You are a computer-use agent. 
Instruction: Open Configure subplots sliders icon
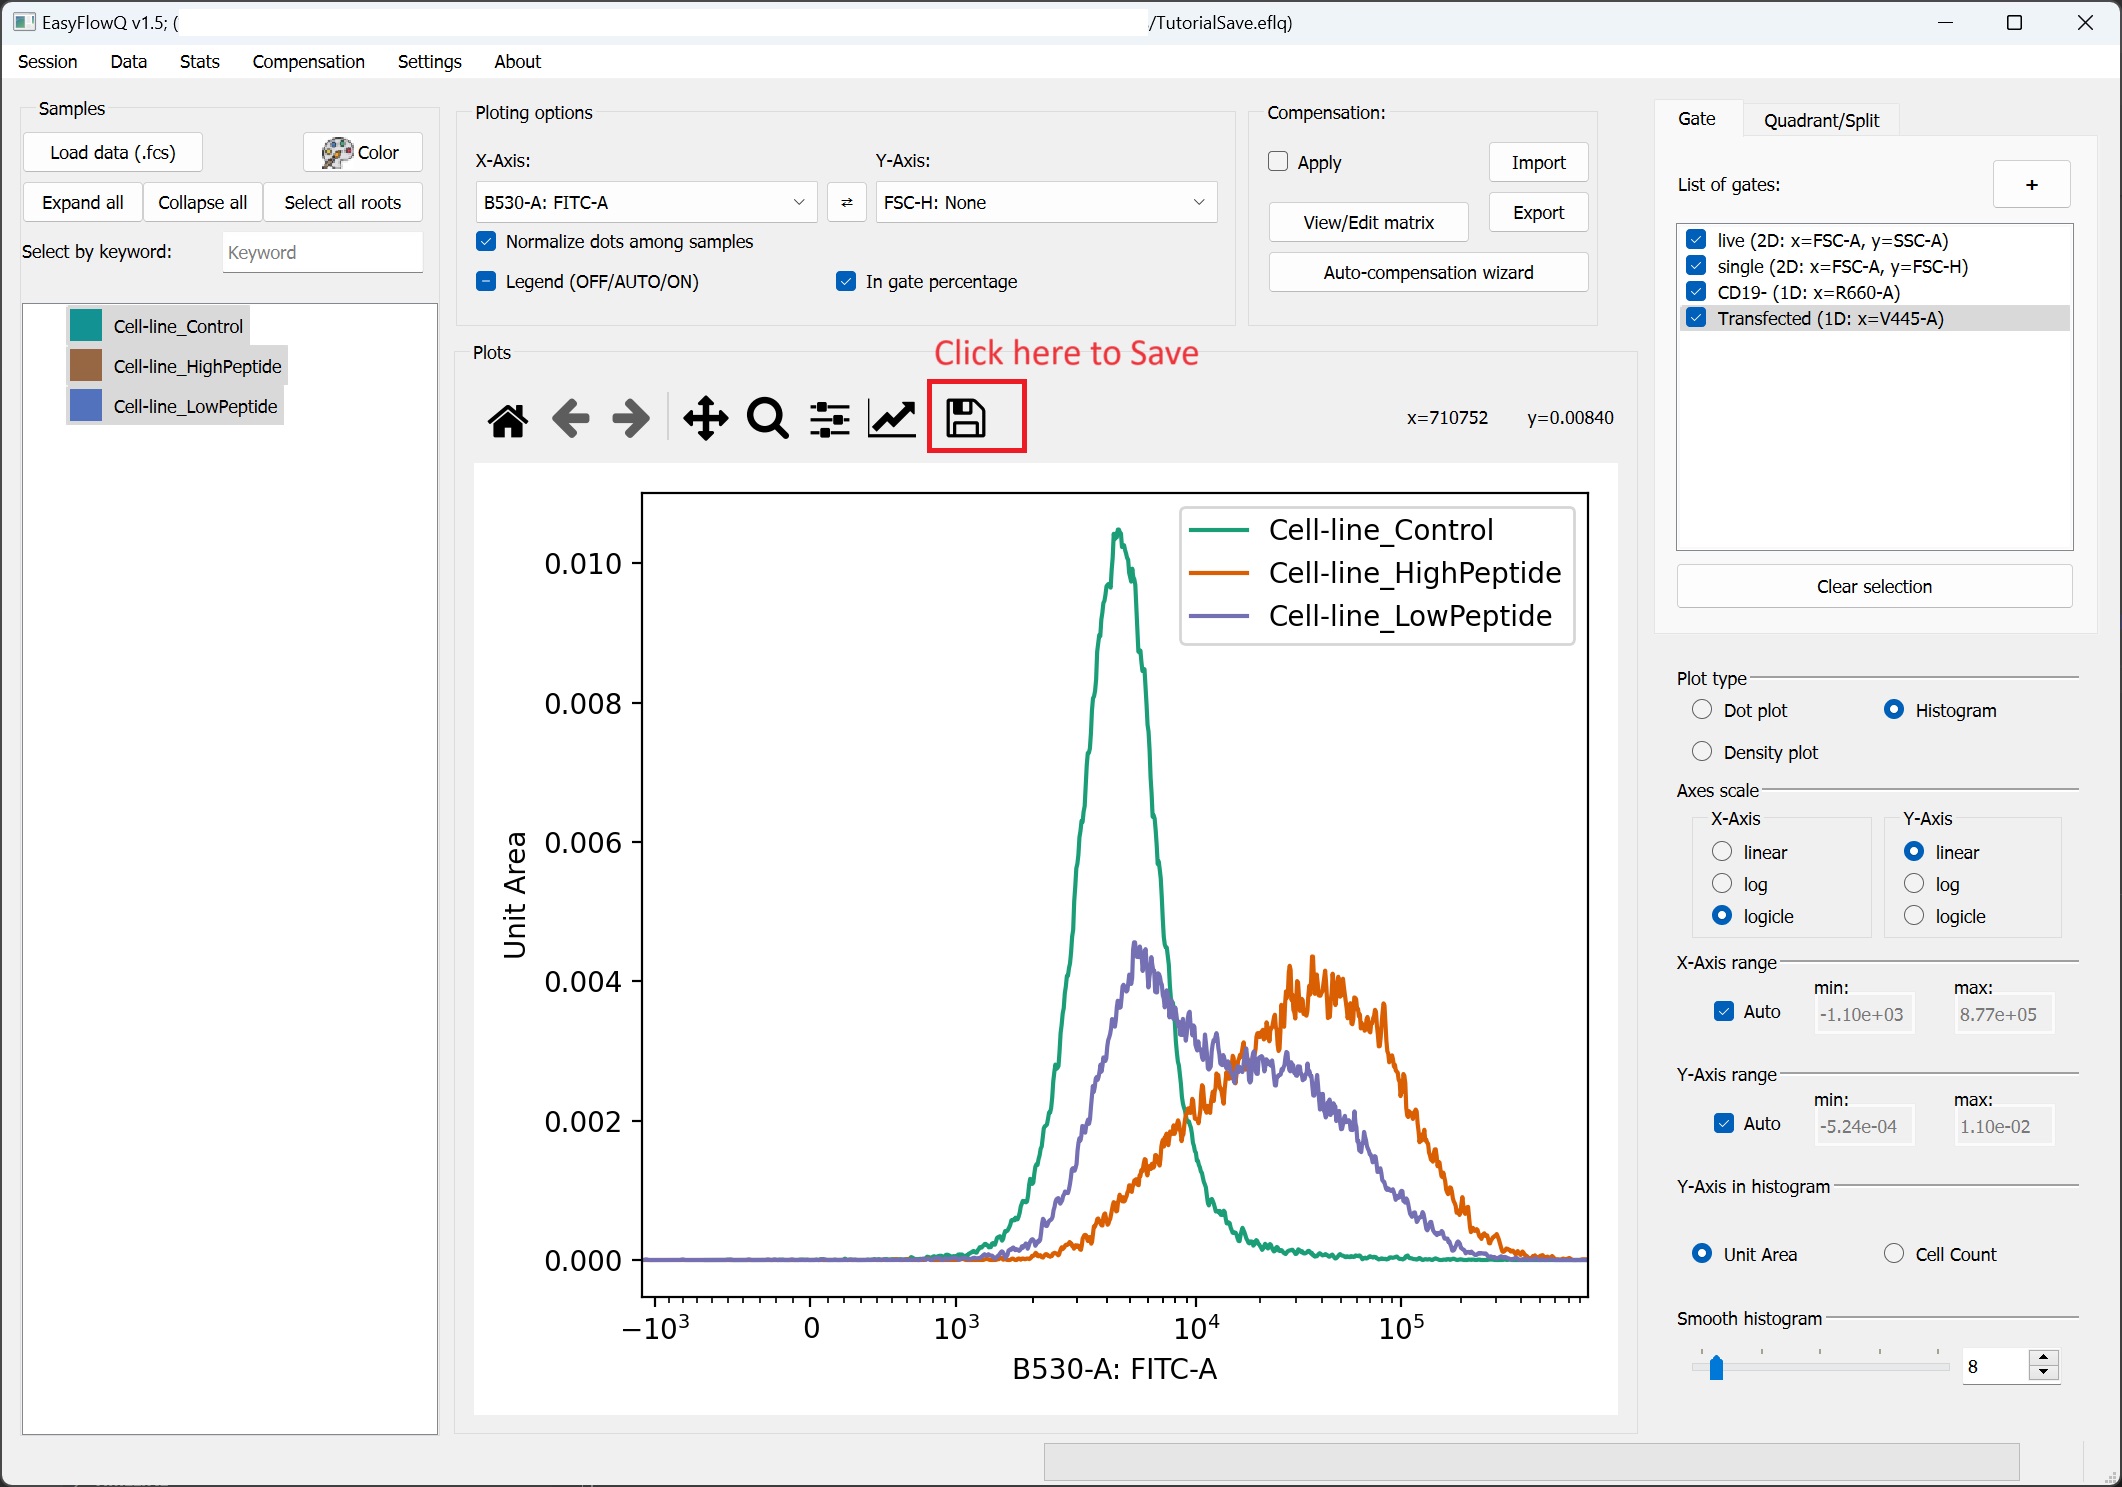(830, 419)
